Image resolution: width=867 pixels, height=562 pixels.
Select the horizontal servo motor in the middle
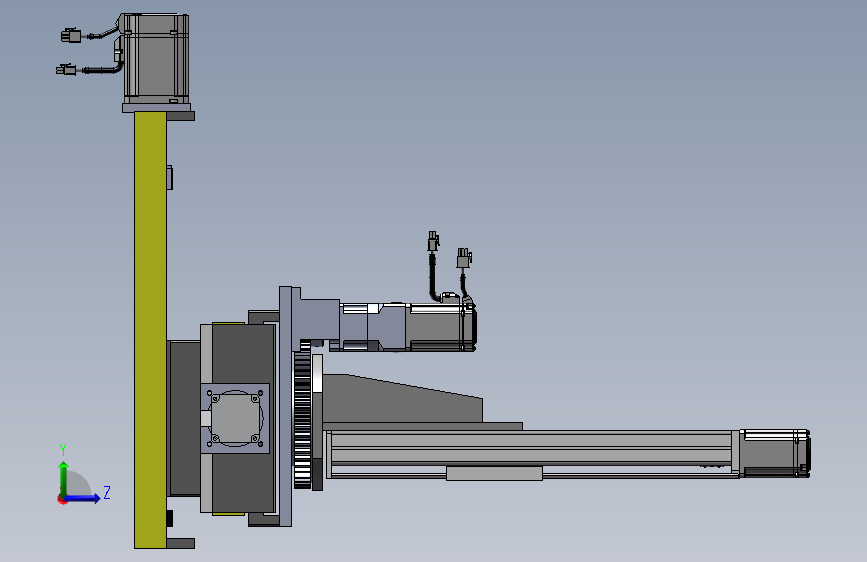tap(441, 327)
